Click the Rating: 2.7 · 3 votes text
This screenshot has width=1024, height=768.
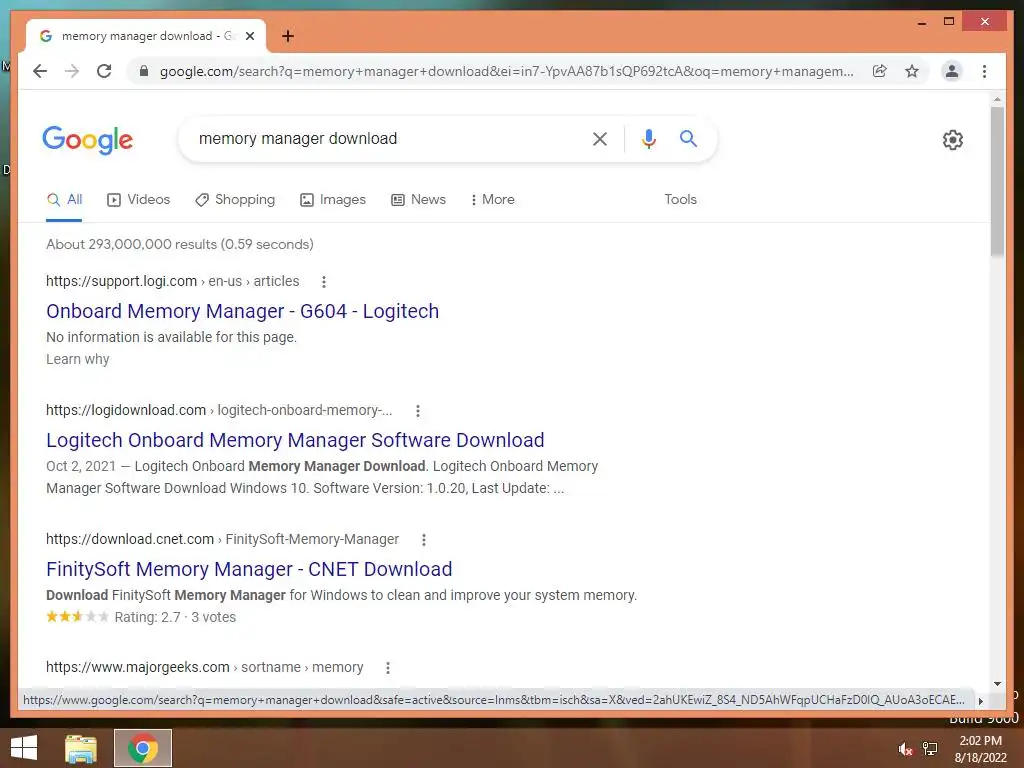point(175,617)
